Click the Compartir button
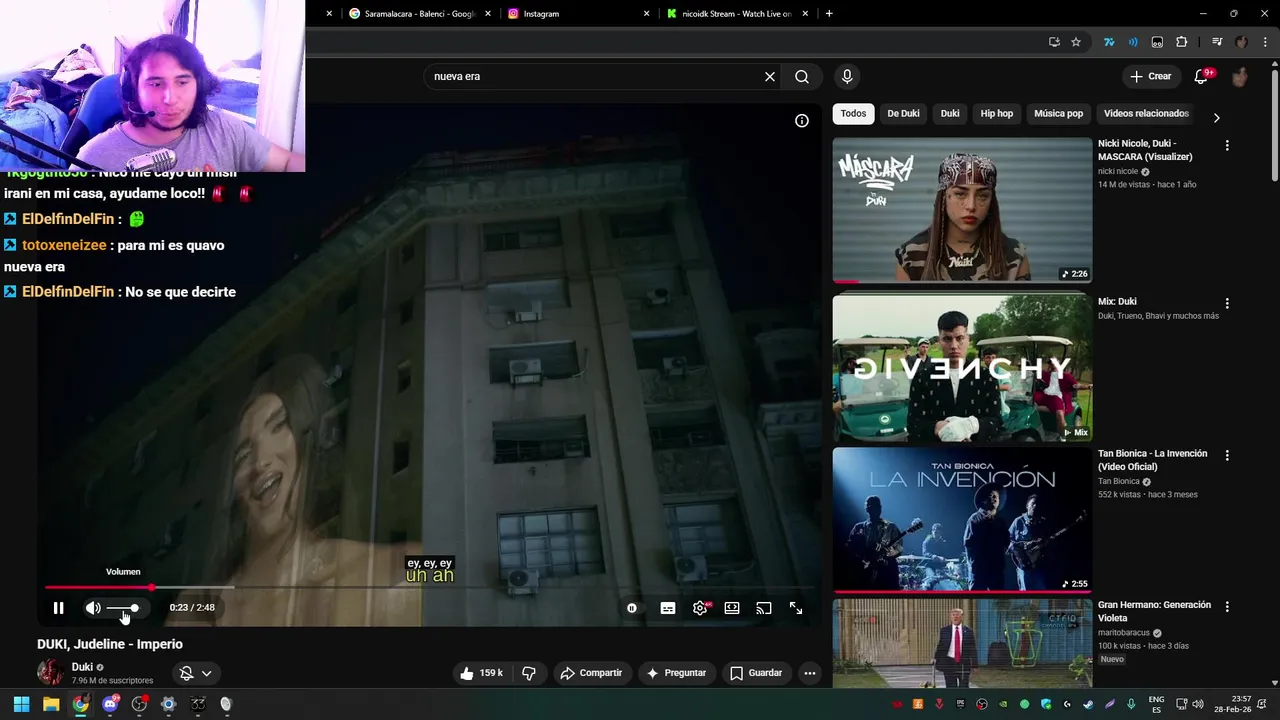This screenshot has width=1280, height=720. [591, 673]
